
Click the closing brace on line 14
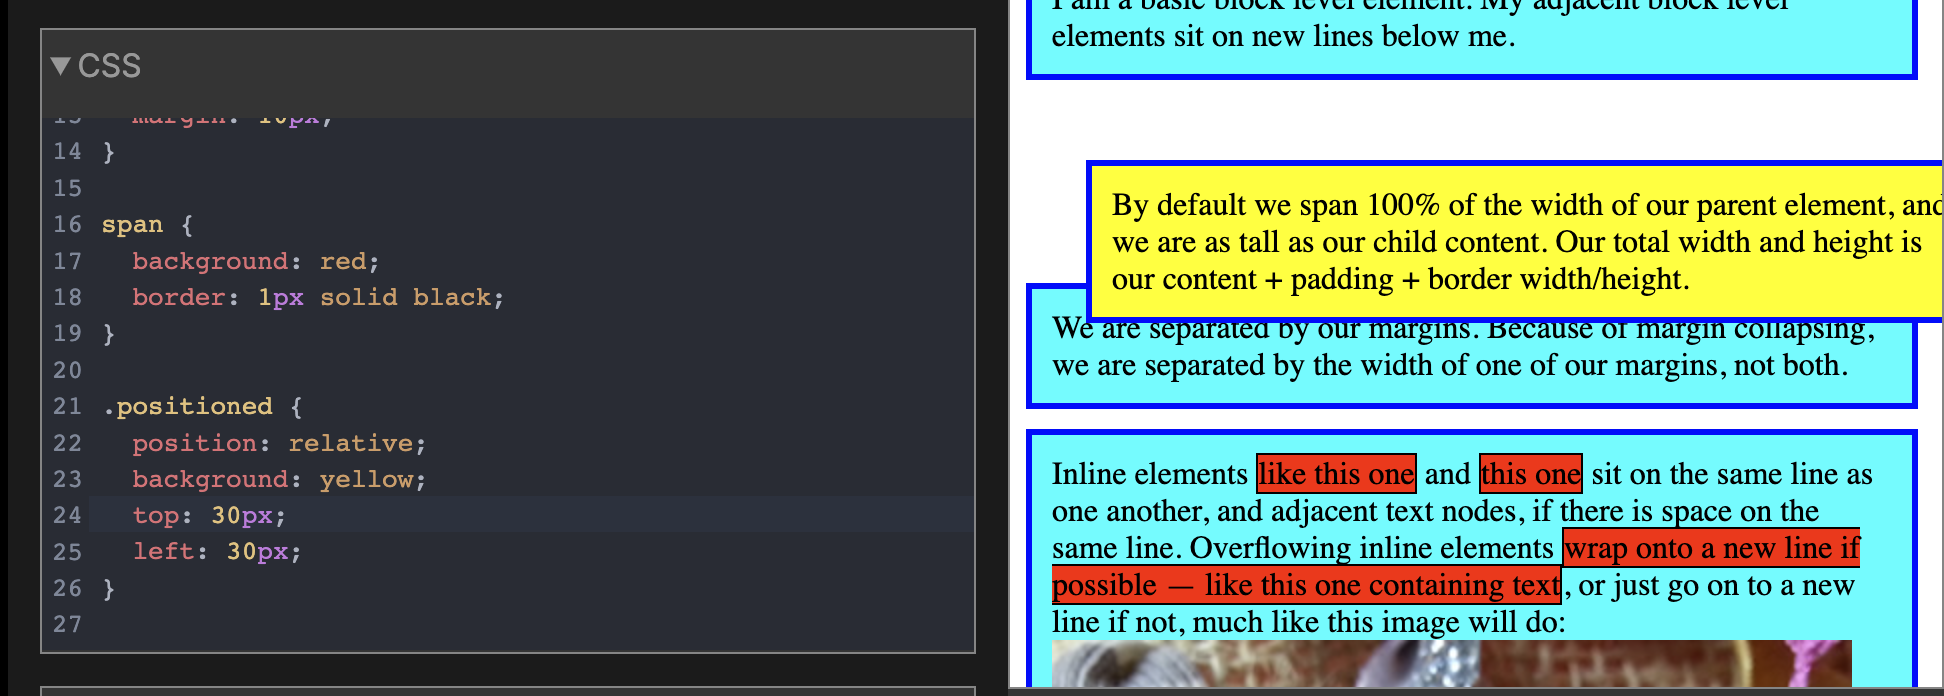tap(109, 152)
